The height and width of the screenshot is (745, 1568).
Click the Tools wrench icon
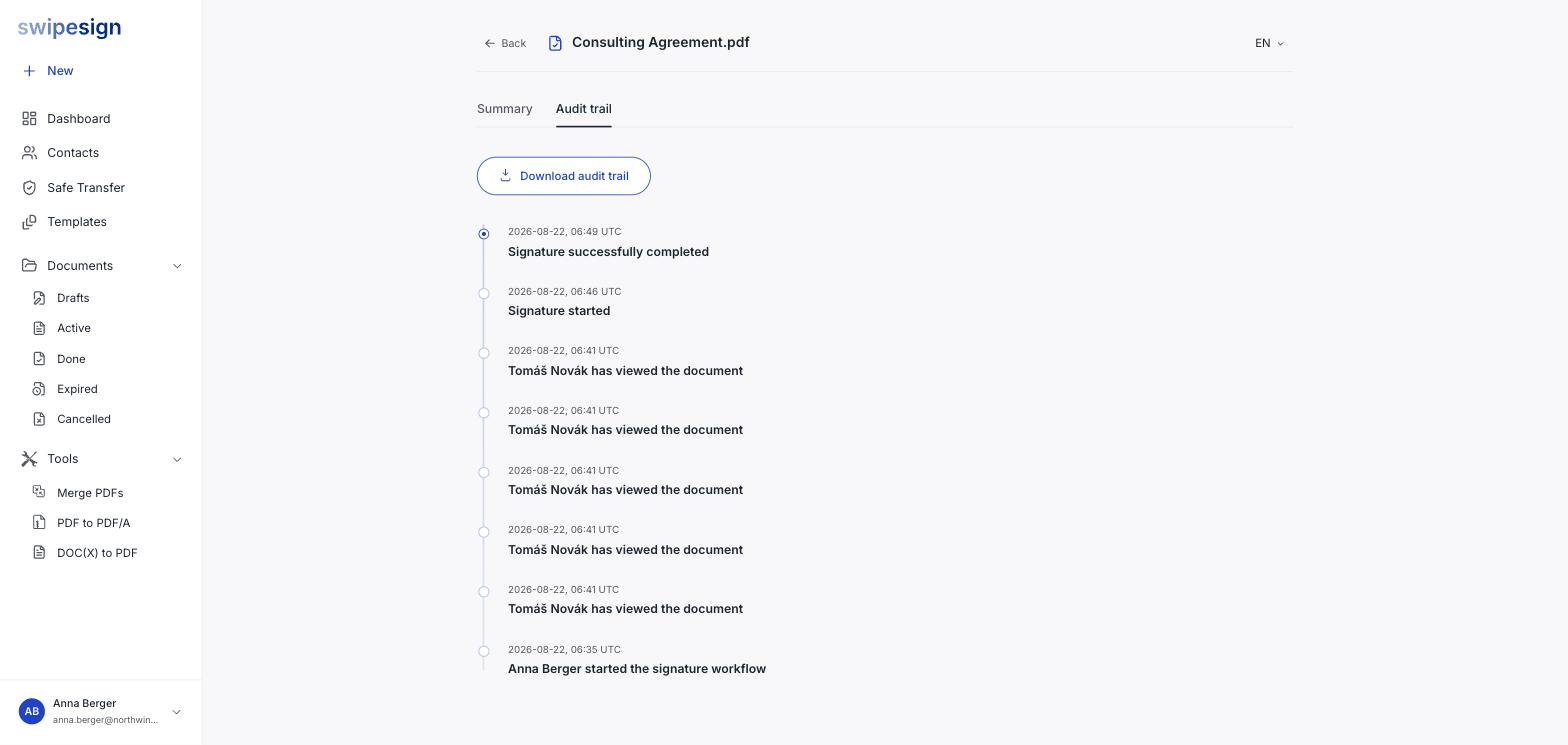(29, 459)
